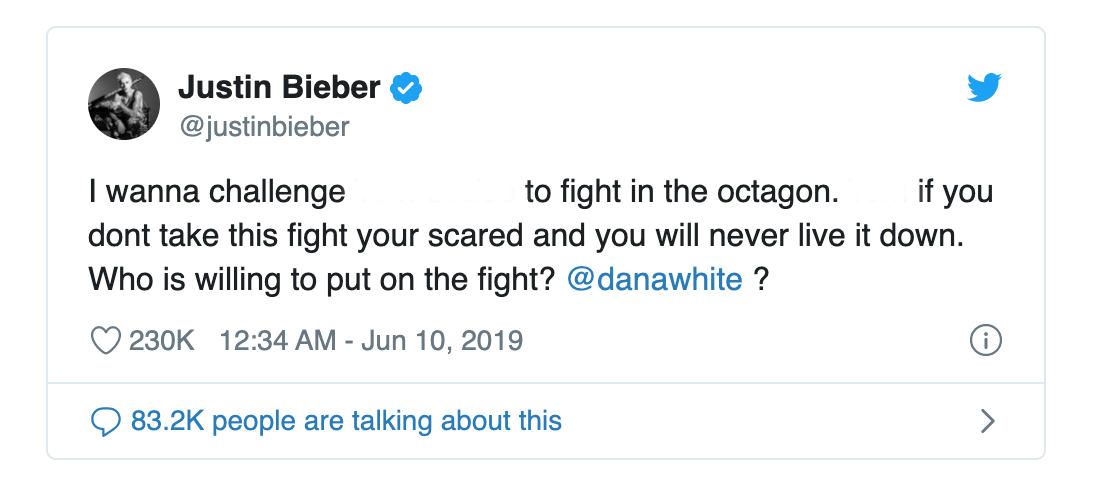Click the Twitter bird logo
Screen dimensions: 1116x494
coord(984,89)
